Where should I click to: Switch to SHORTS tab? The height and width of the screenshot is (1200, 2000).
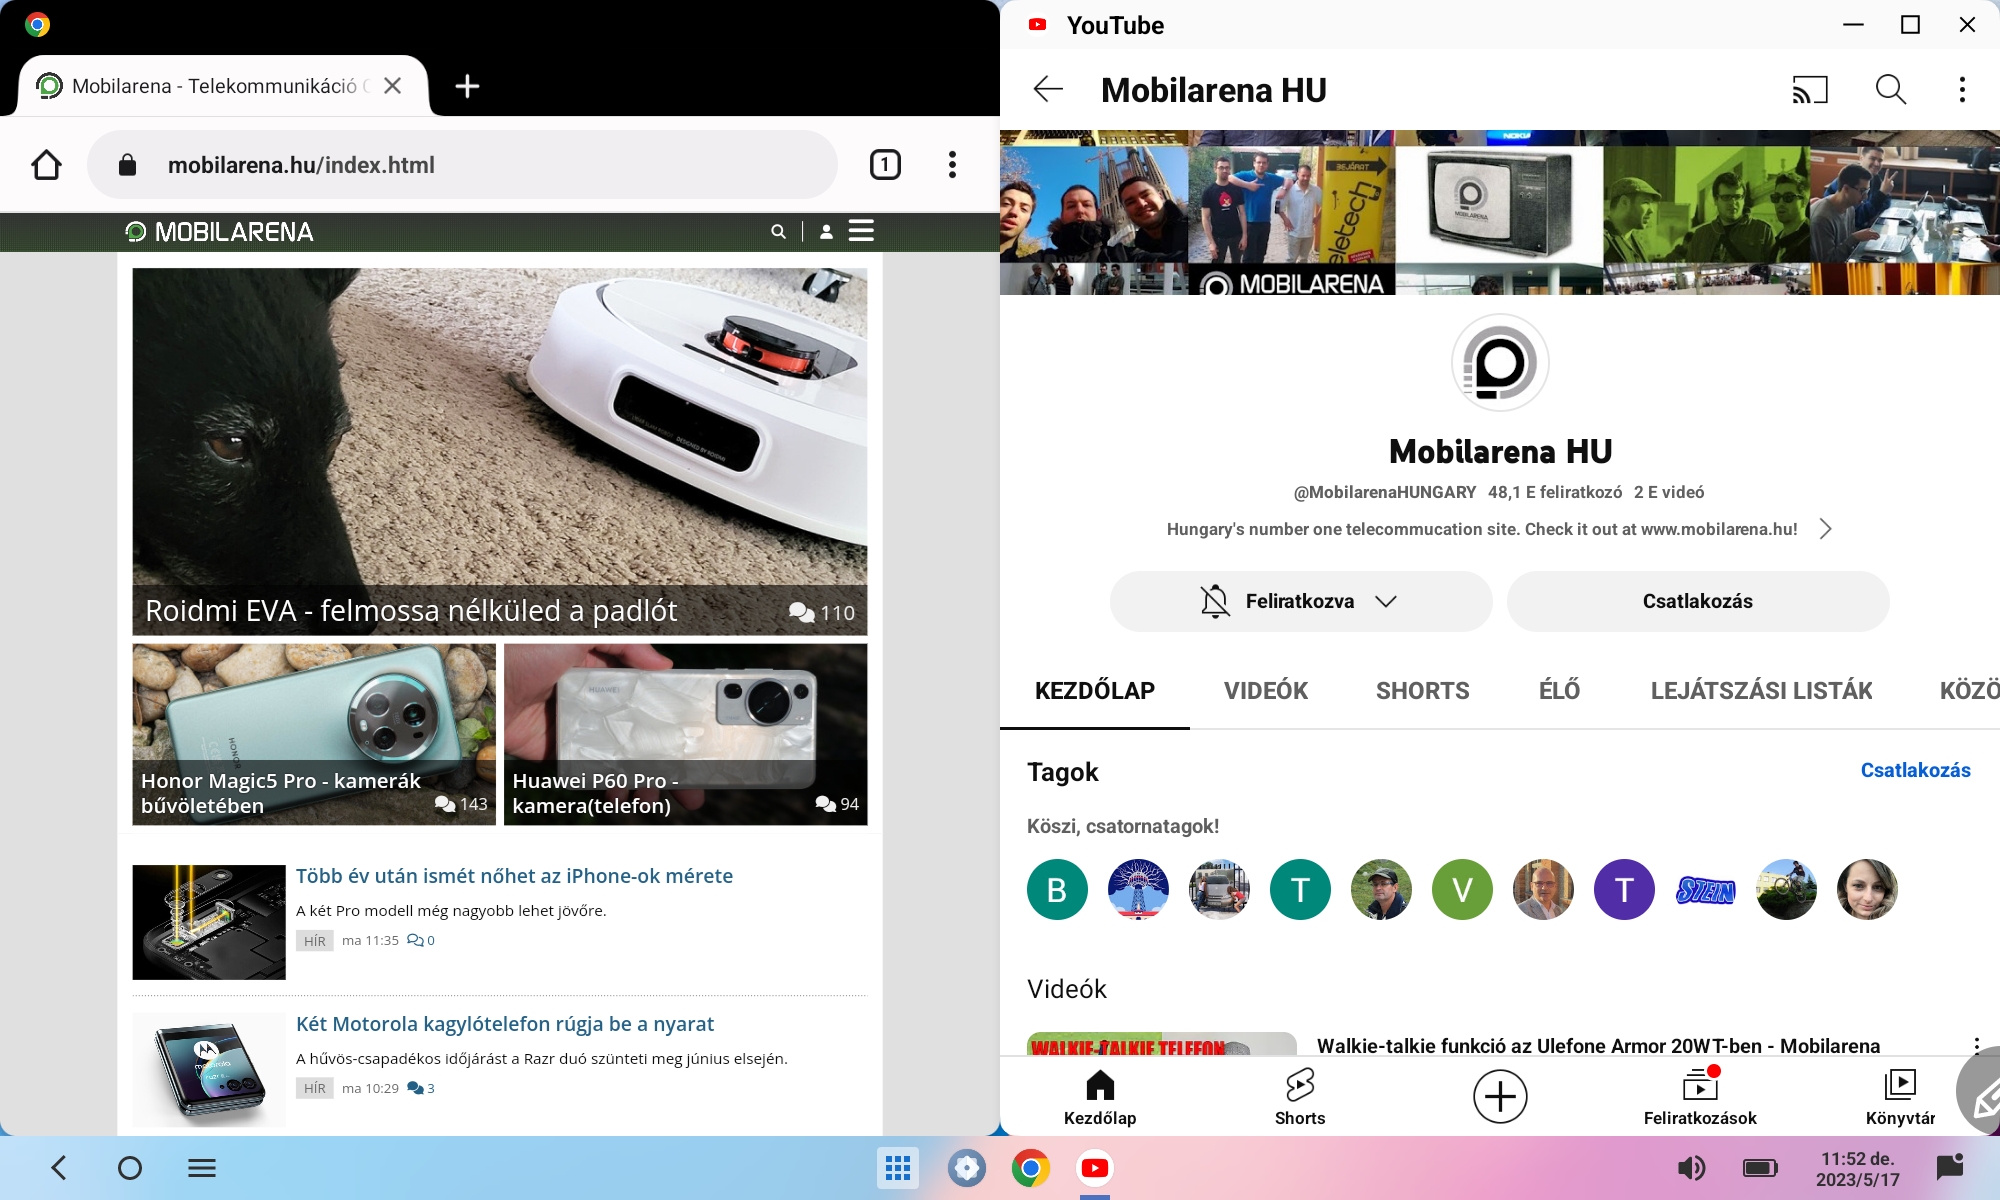click(x=1423, y=691)
